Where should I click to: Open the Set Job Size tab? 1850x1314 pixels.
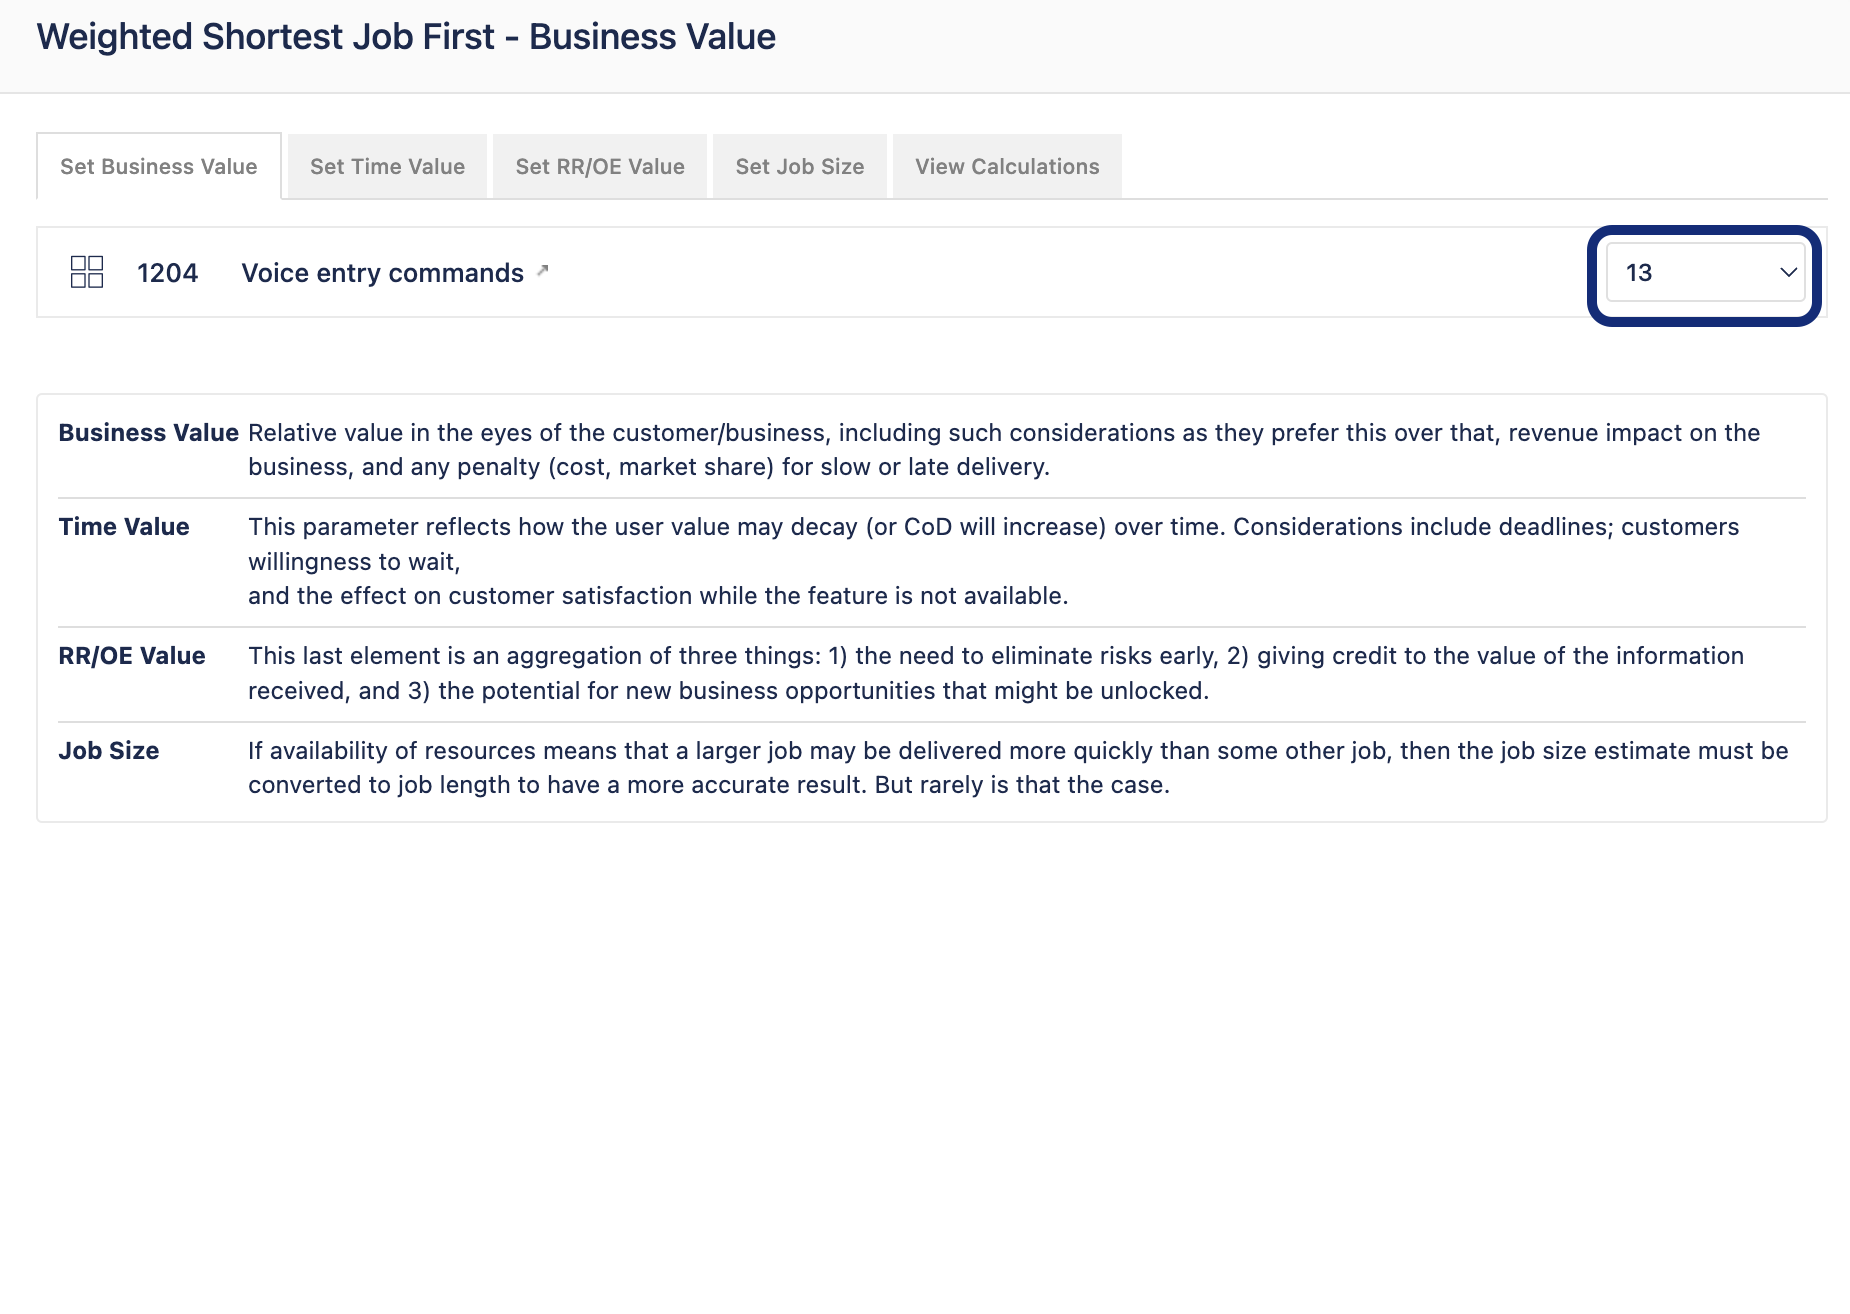click(800, 167)
